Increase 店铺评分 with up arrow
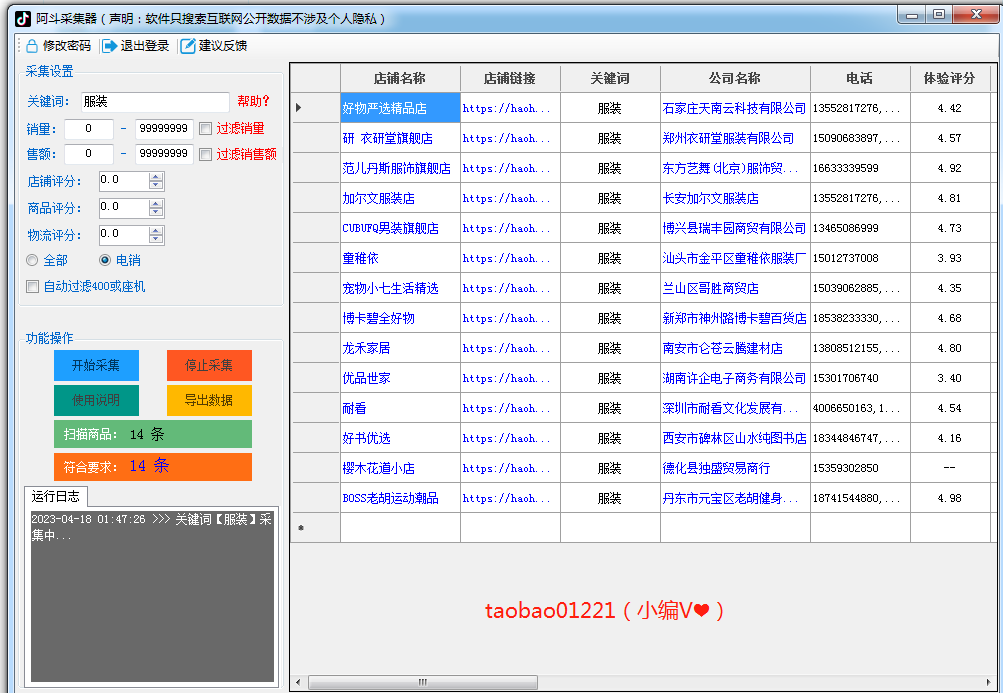Screen dimensions: 1003x693 pyautogui.click(x=156, y=177)
